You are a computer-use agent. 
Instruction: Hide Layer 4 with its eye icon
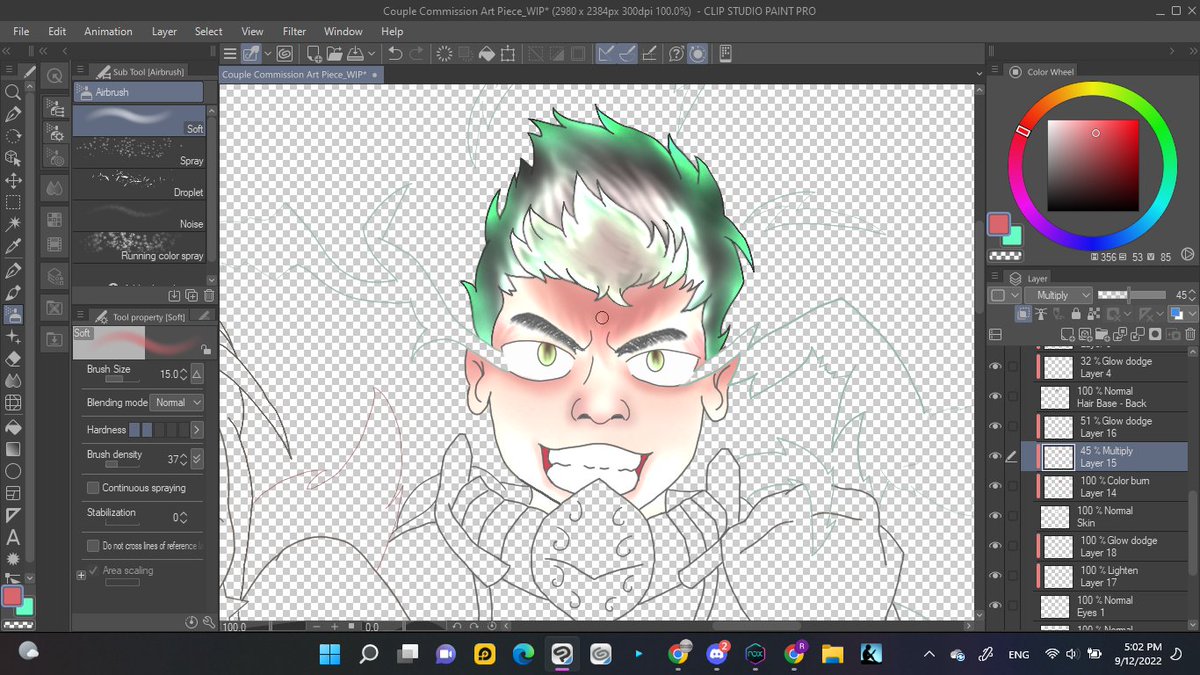point(995,367)
